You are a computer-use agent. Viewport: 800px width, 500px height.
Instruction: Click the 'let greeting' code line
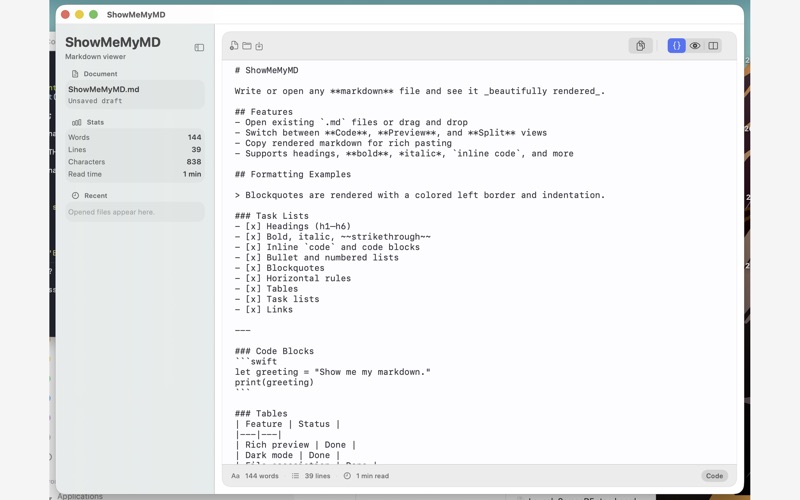coord(333,372)
